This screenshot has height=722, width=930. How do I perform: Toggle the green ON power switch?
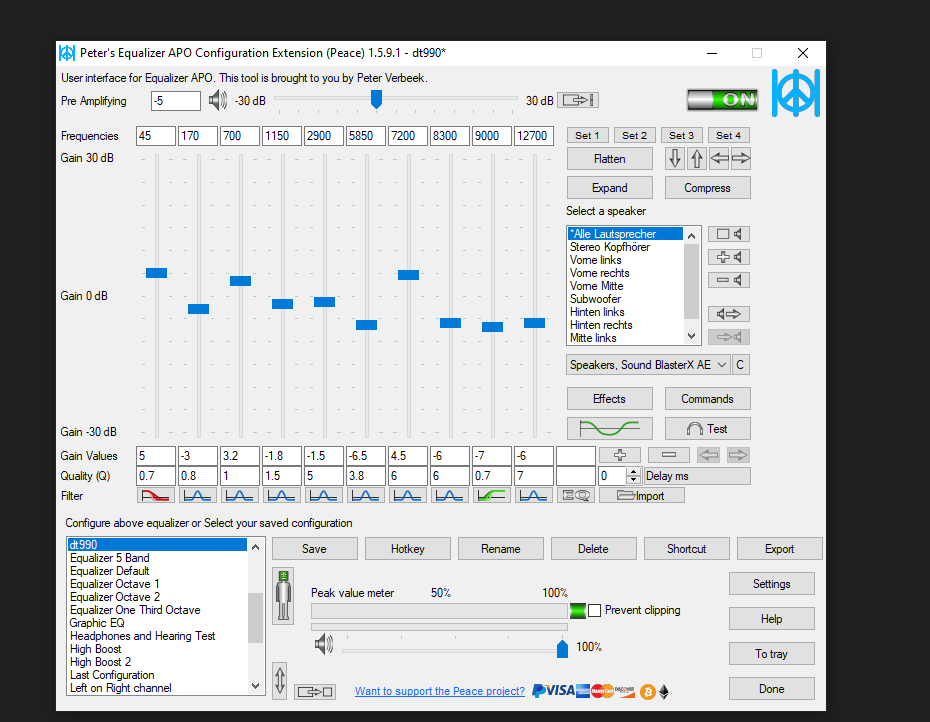(x=722, y=100)
